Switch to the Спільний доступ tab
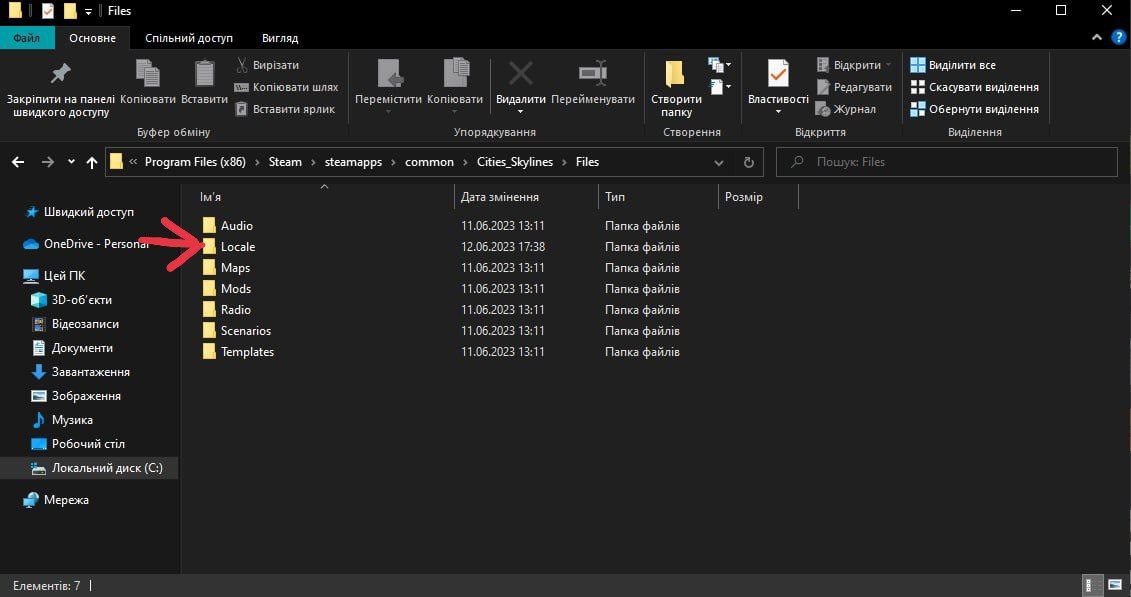This screenshot has width=1131, height=597. tap(189, 37)
